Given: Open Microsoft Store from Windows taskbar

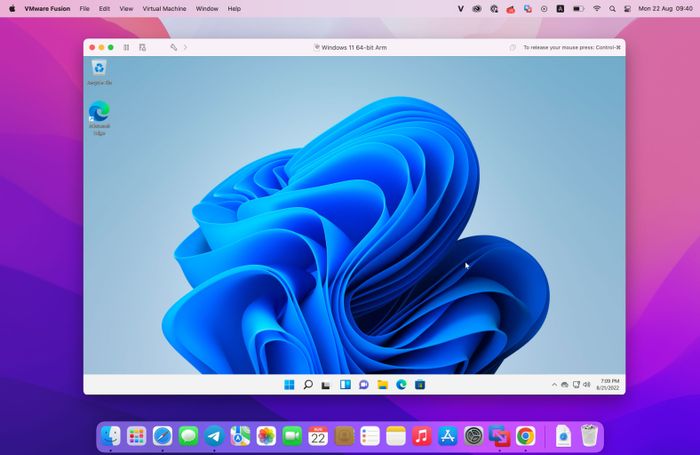Looking at the screenshot, I should pos(420,384).
